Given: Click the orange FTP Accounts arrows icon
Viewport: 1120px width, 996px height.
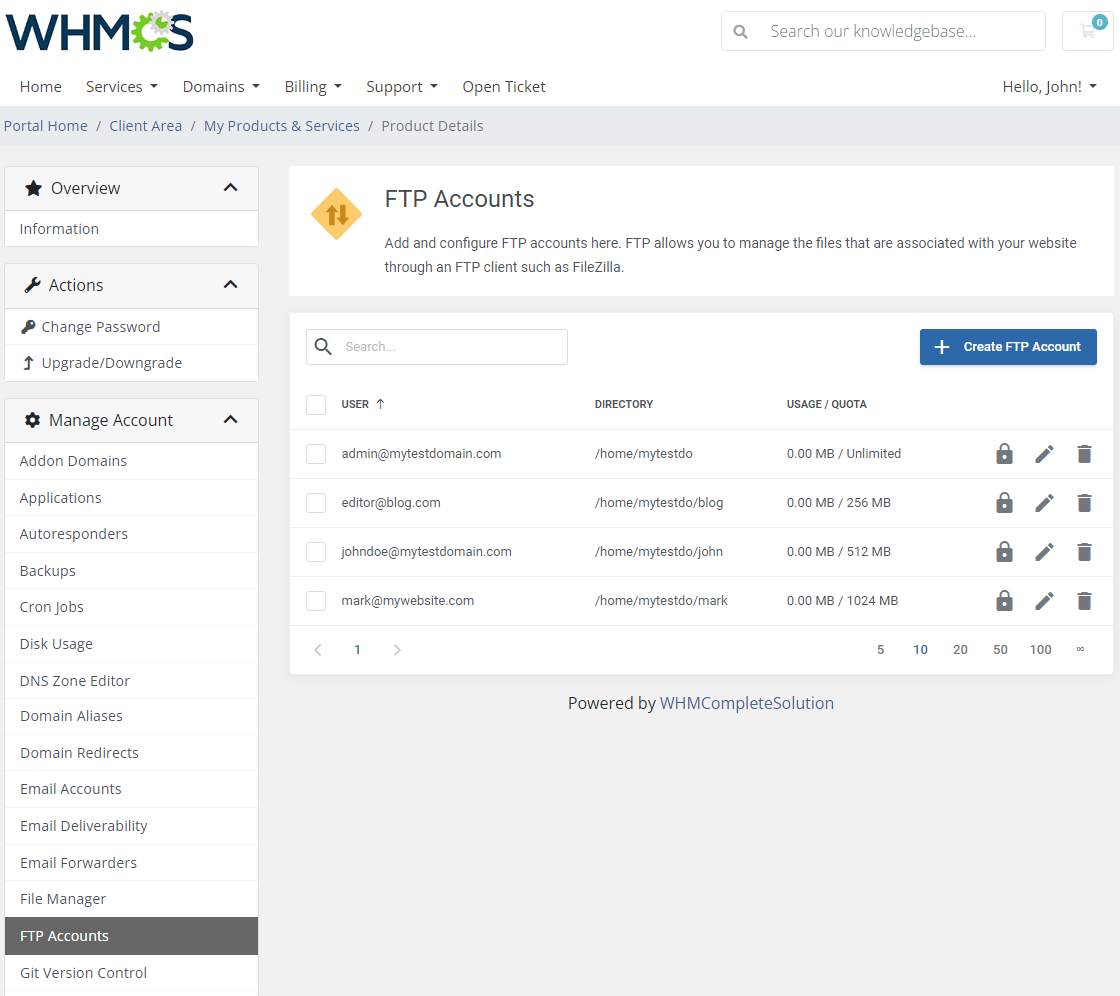Looking at the screenshot, I should click(x=336, y=214).
